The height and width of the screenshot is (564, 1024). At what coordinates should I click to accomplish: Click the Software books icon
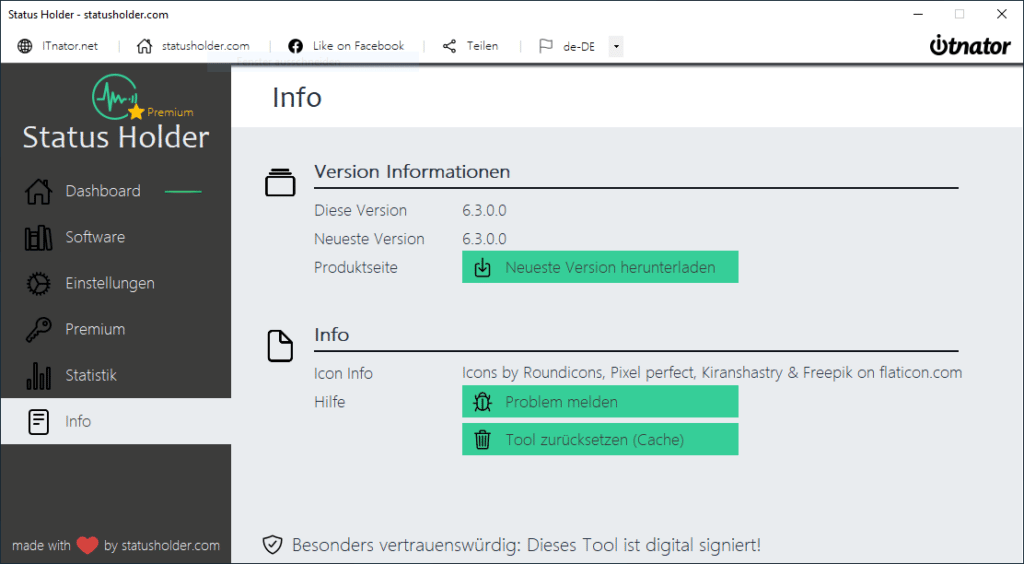(39, 238)
